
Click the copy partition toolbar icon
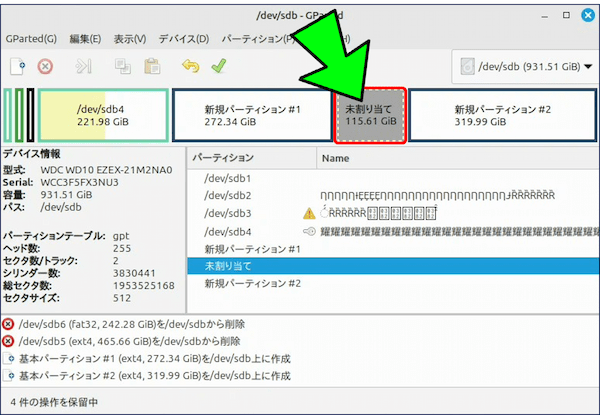pyautogui.click(x=123, y=67)
